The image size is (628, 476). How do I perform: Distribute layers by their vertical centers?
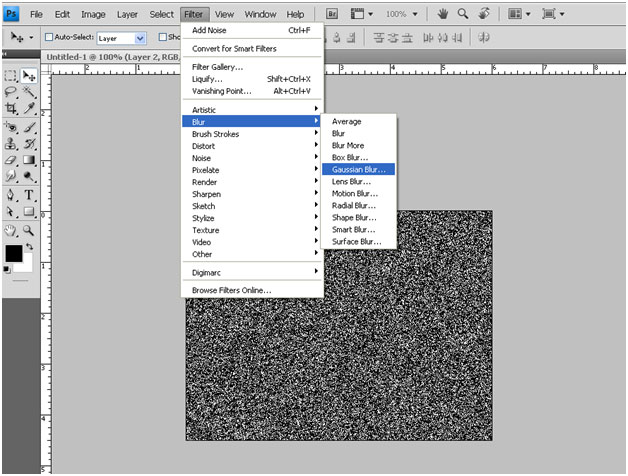tap(393, 38)
